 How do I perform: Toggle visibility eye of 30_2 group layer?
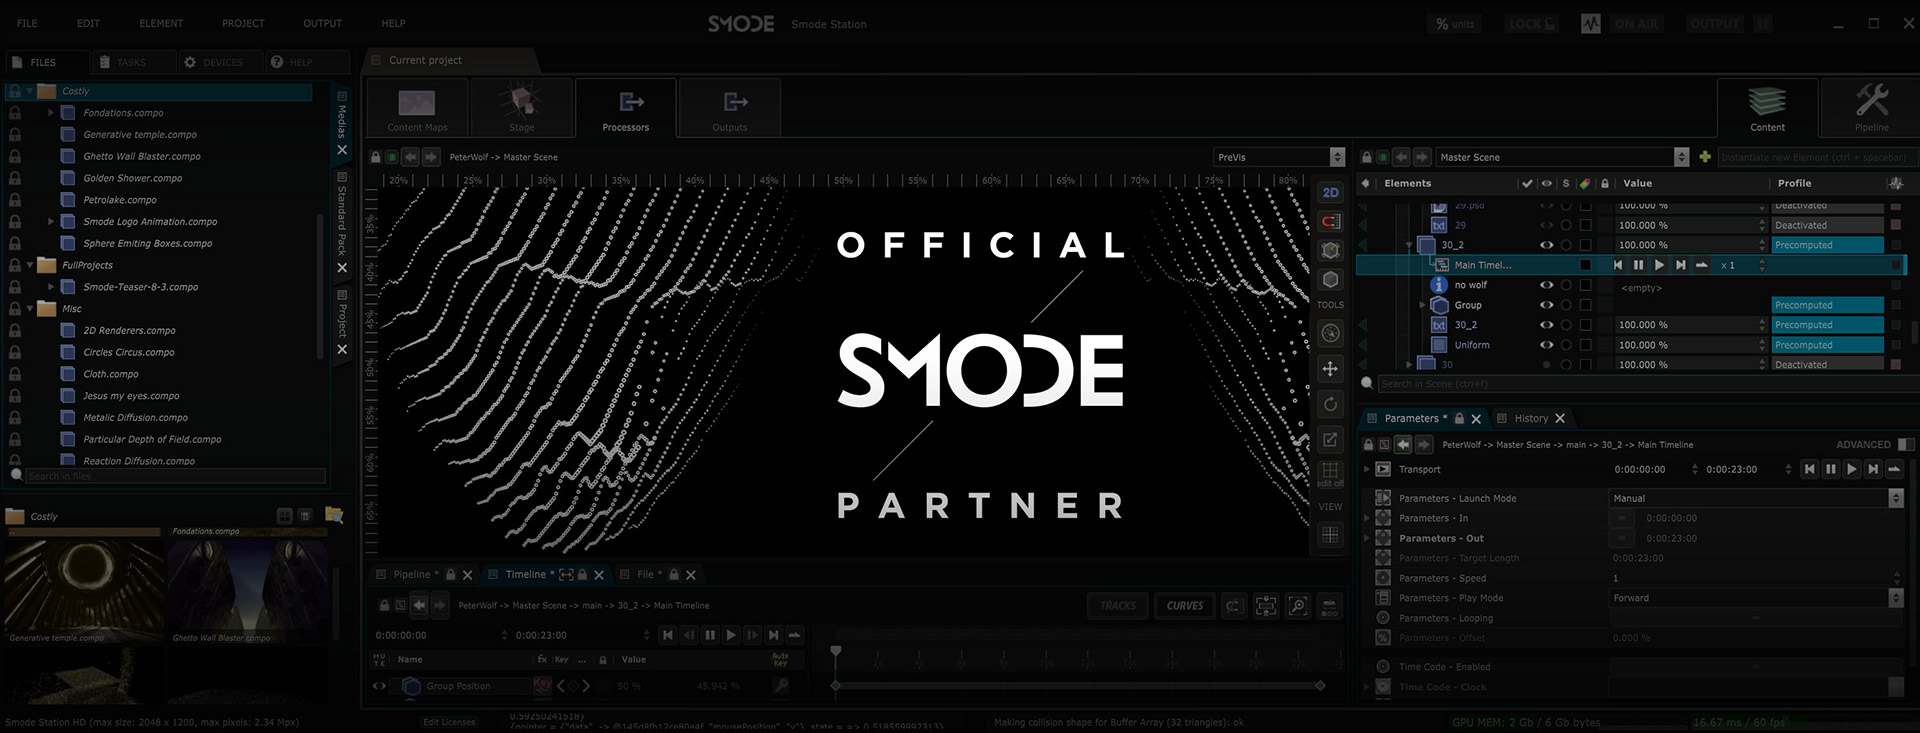1546,245
